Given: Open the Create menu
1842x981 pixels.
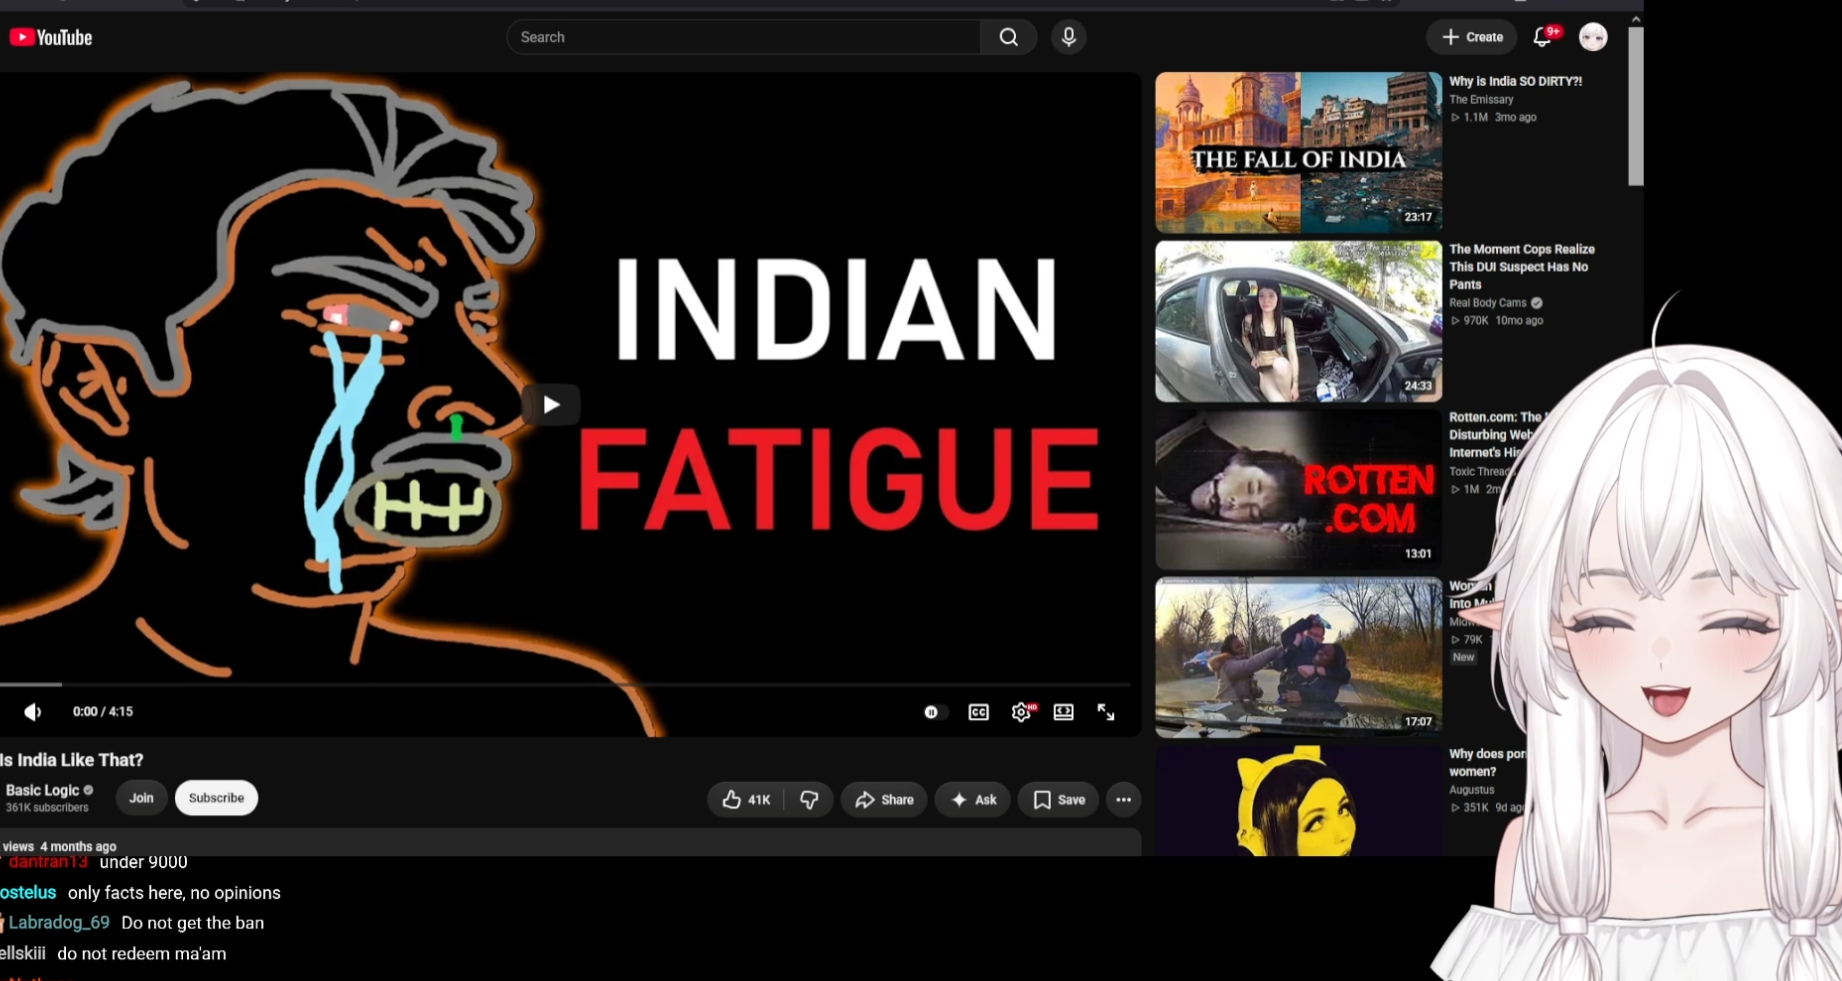Looking at the screenshot, I should tap(1472, 37).
